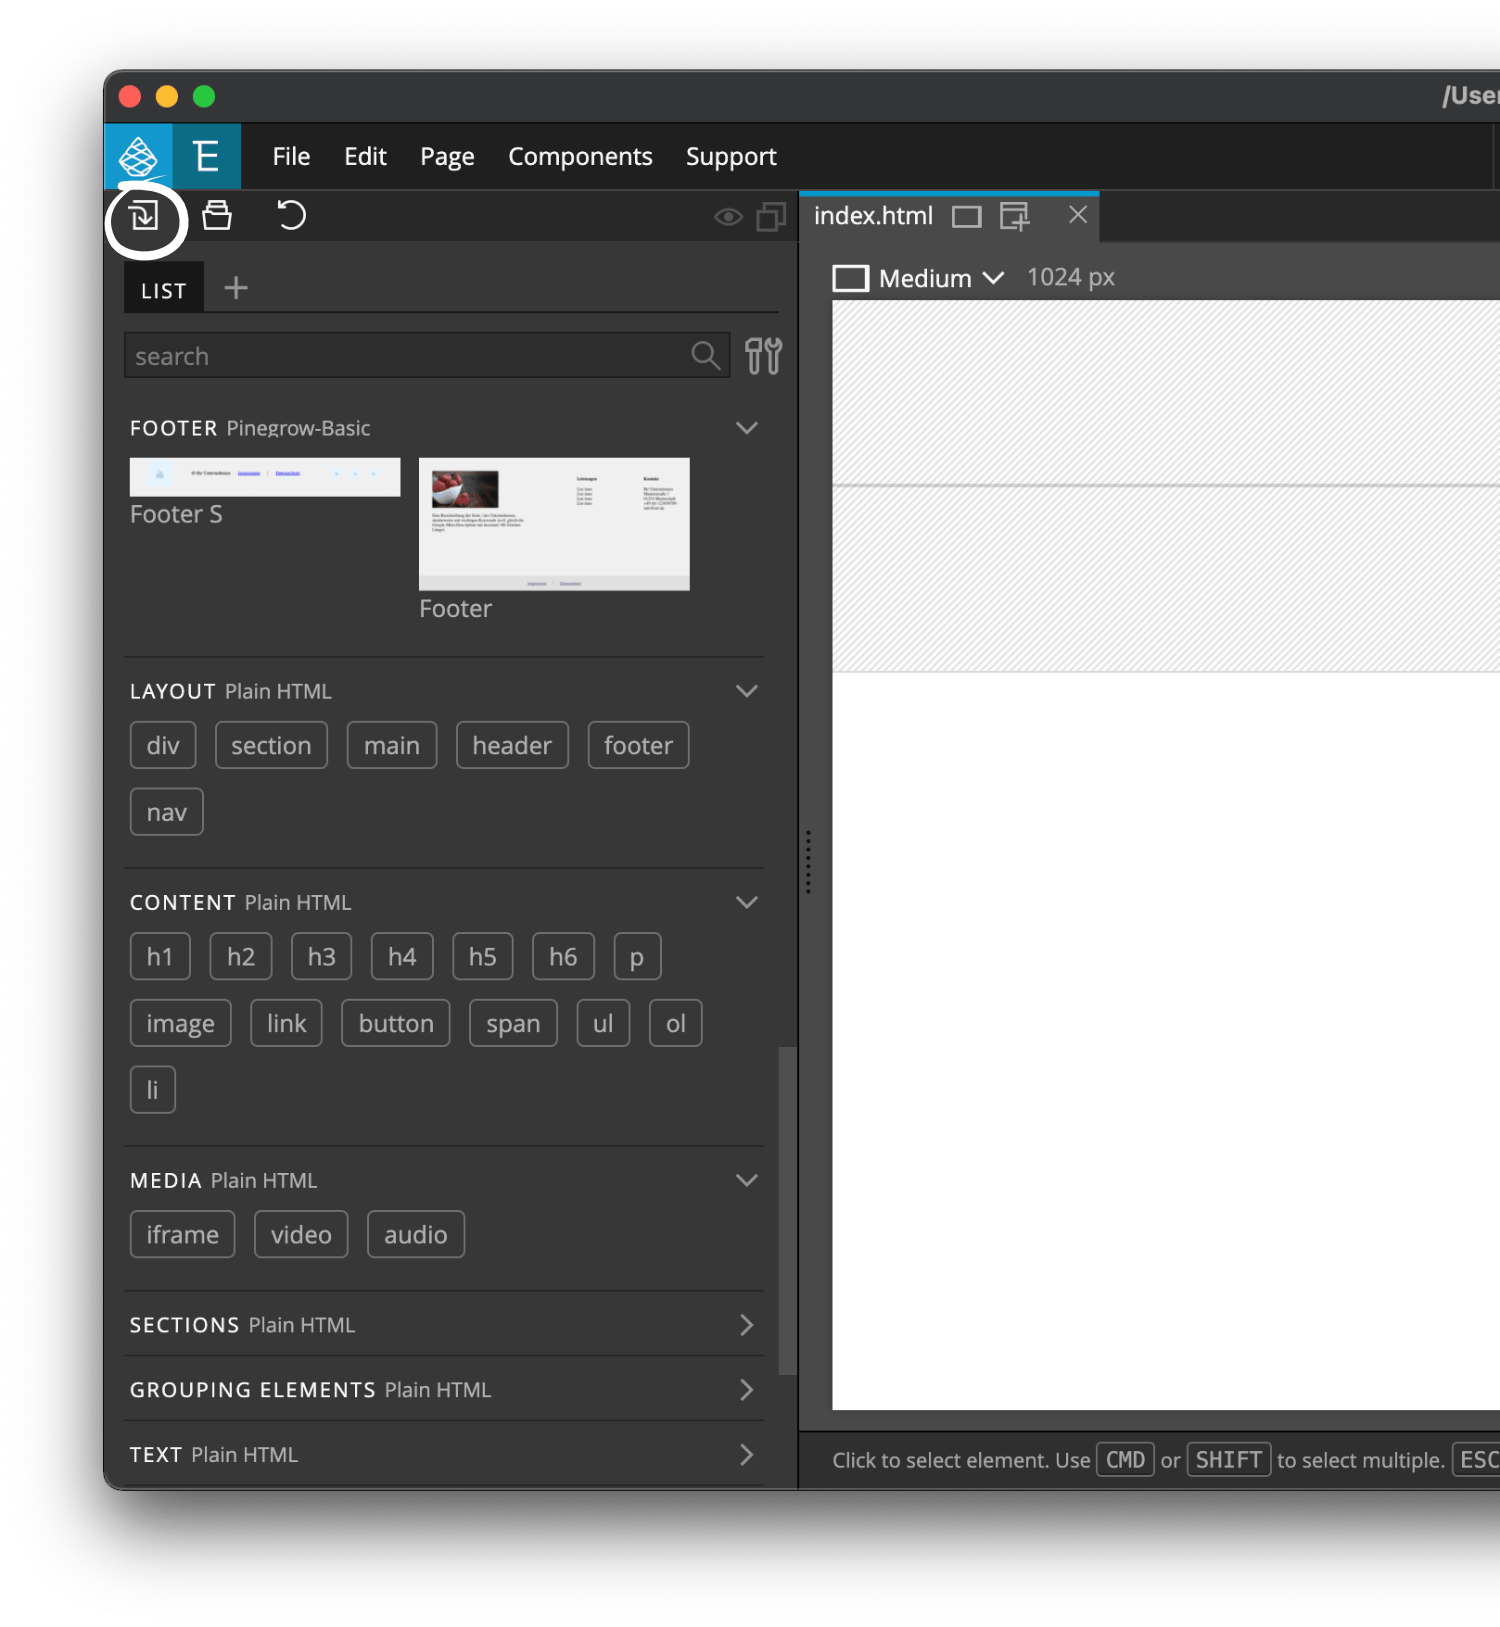Click the h2 element button
The image size is (1500, 1627).
click(241, 957)
